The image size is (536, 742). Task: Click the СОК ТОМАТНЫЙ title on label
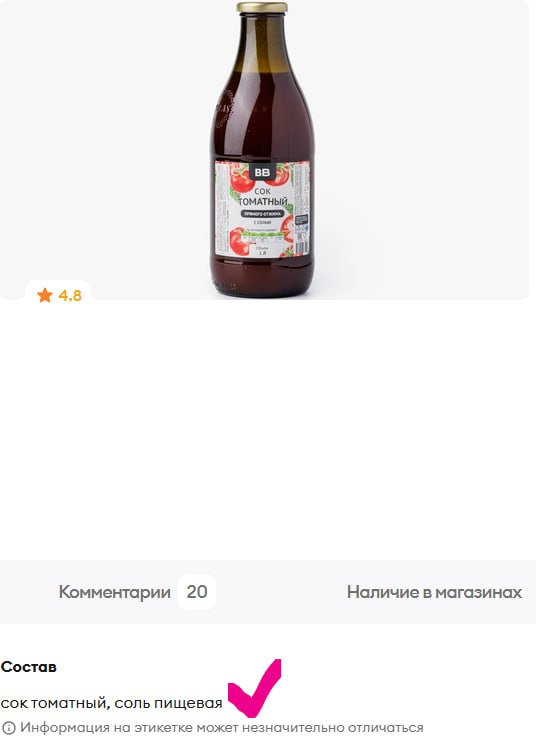[x=262, y=197]
